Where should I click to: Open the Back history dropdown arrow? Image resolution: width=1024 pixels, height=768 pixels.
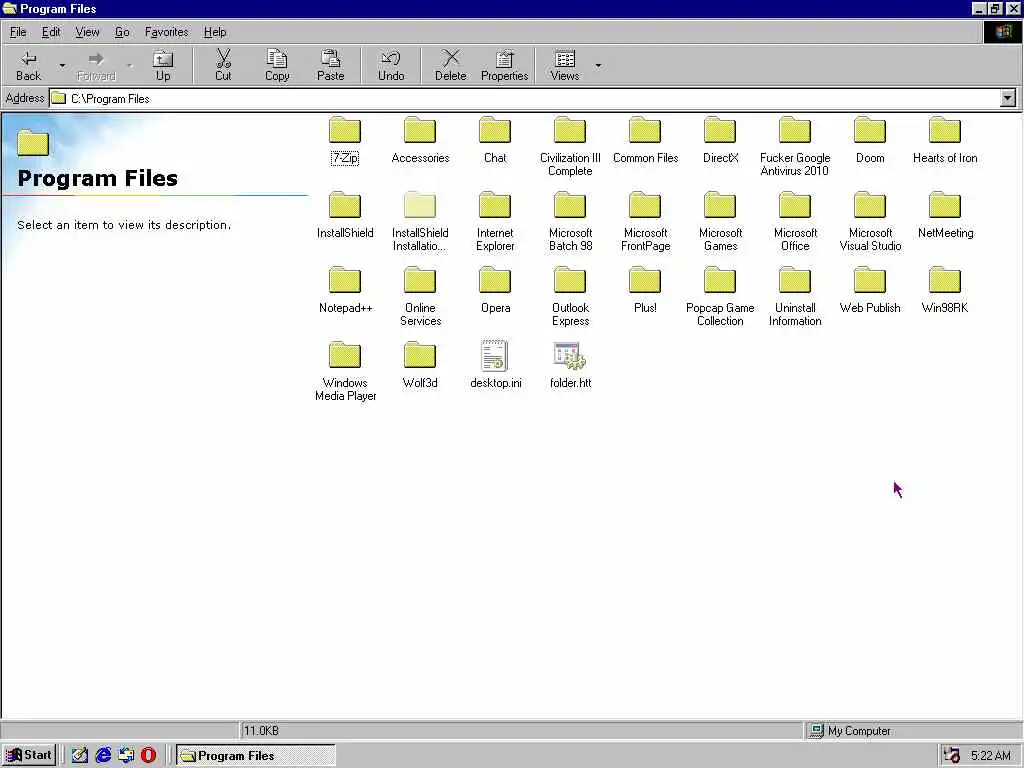pos(62,65)
